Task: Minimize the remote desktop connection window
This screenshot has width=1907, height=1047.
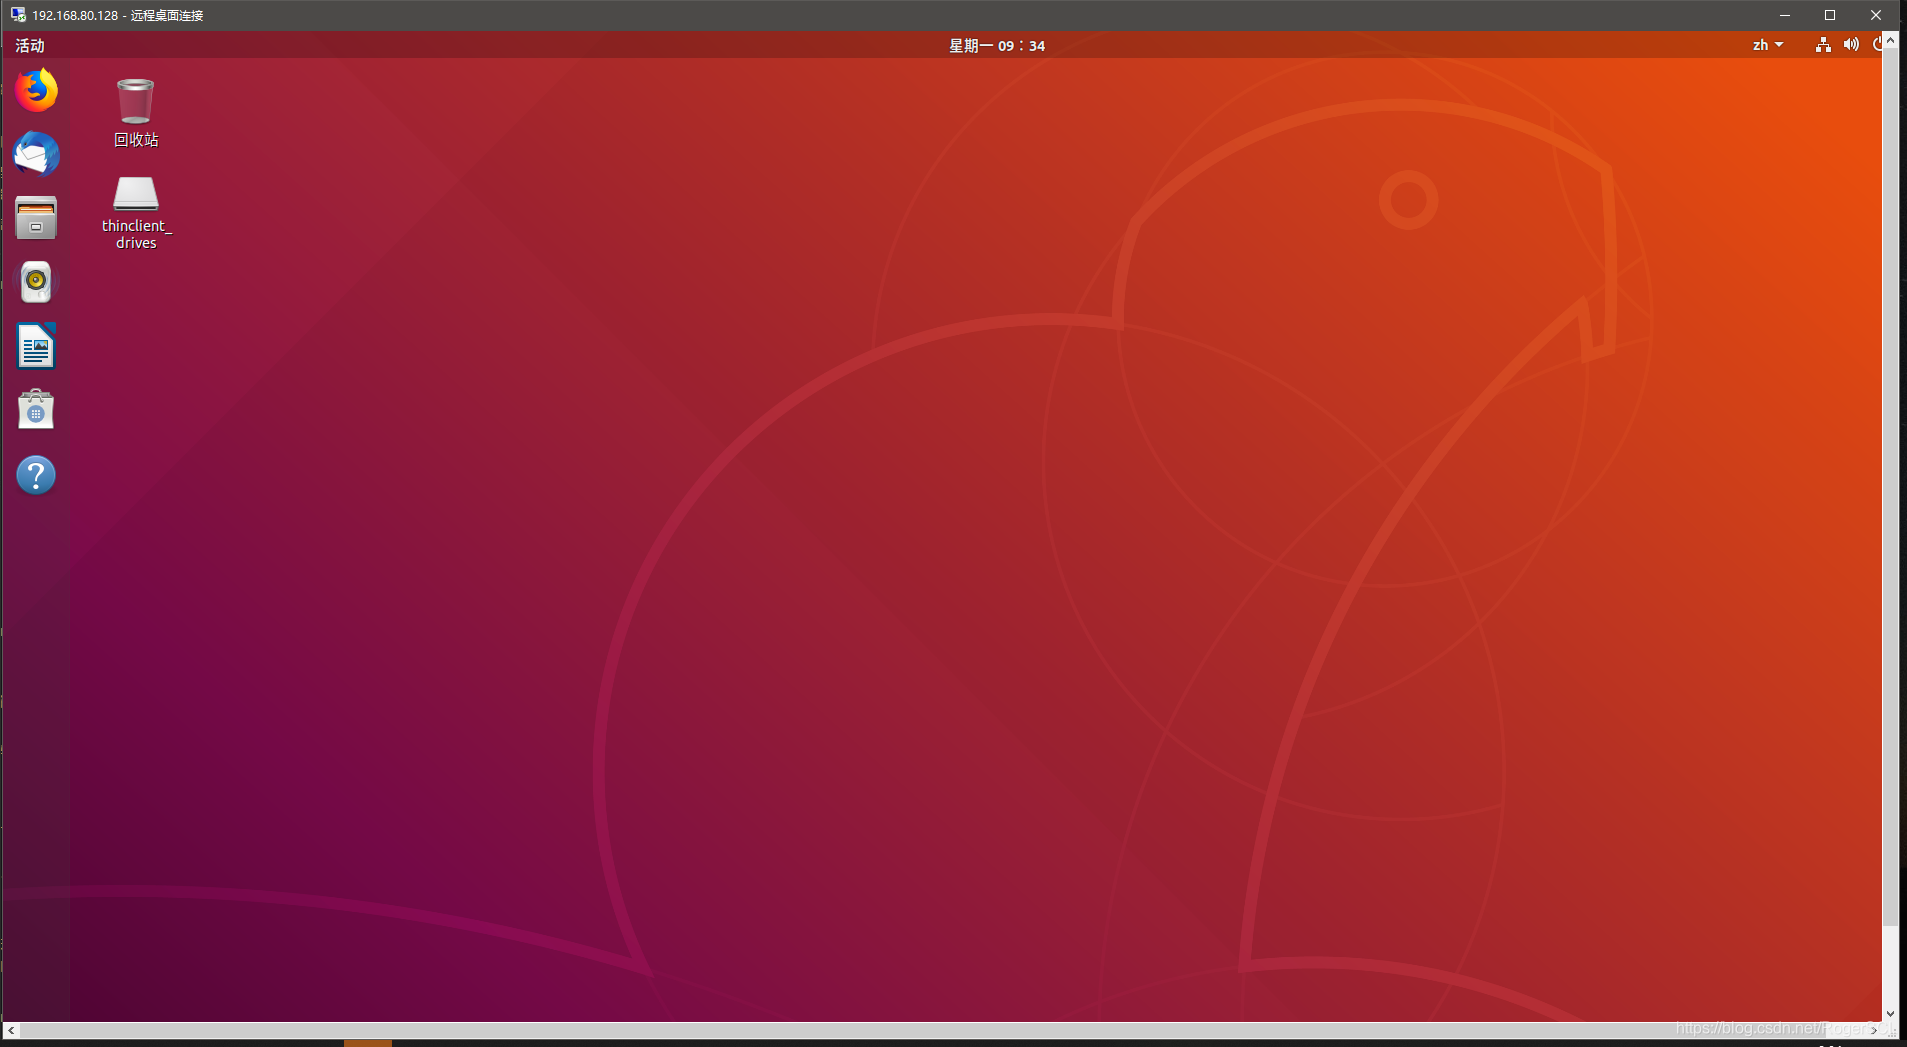Action: (x=1784, y=15)
